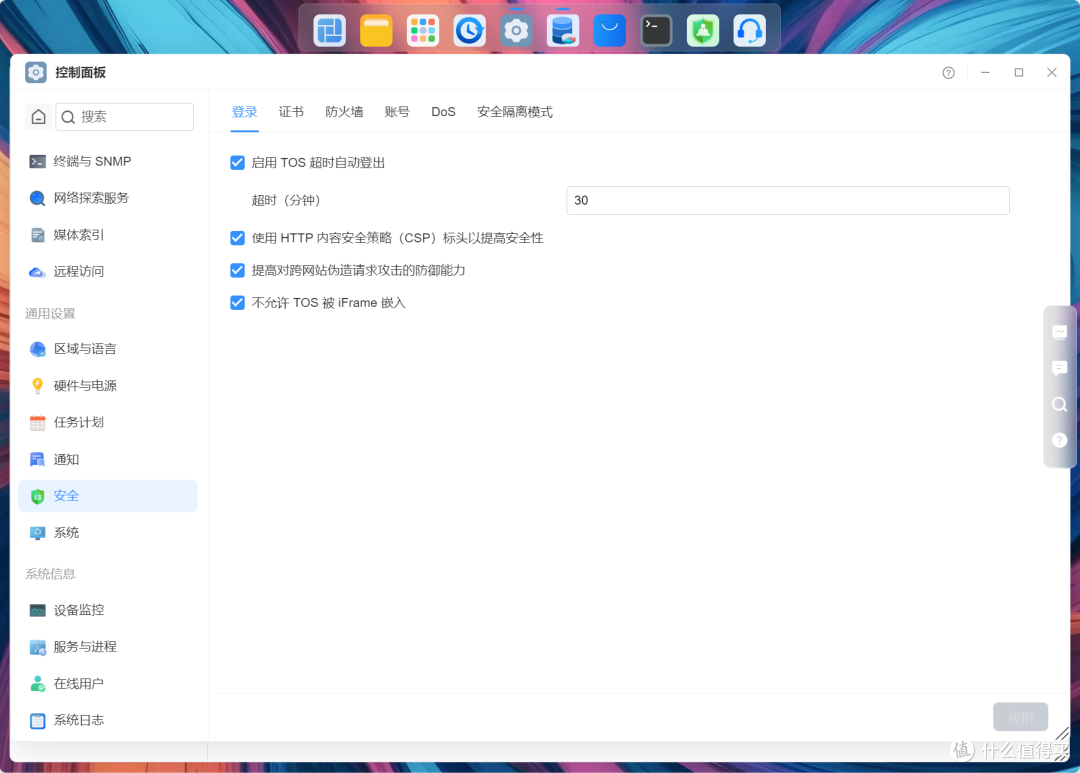Screen dimensions: 1080x773
Task: Open 硬件与电源 settings
Action: point(107,386)
